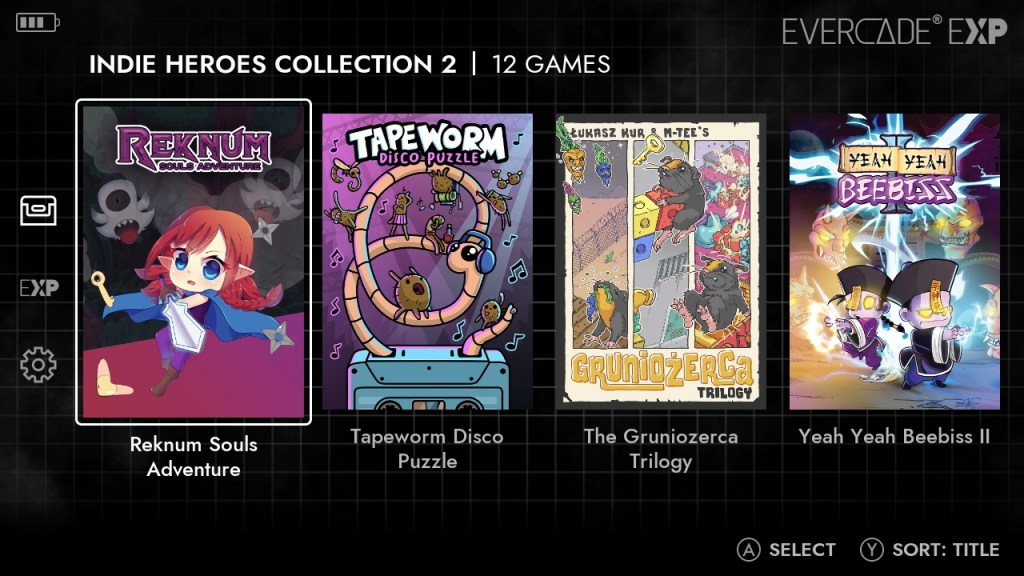Select the Tapeworm Disco Puzzle cover art

[x=427, y=261]
